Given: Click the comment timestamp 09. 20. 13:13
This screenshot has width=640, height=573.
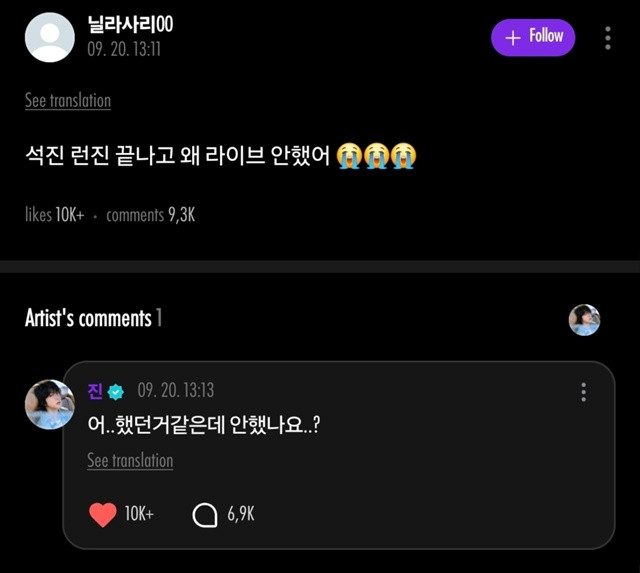Looking at the screenshot, I should (176, 391).
